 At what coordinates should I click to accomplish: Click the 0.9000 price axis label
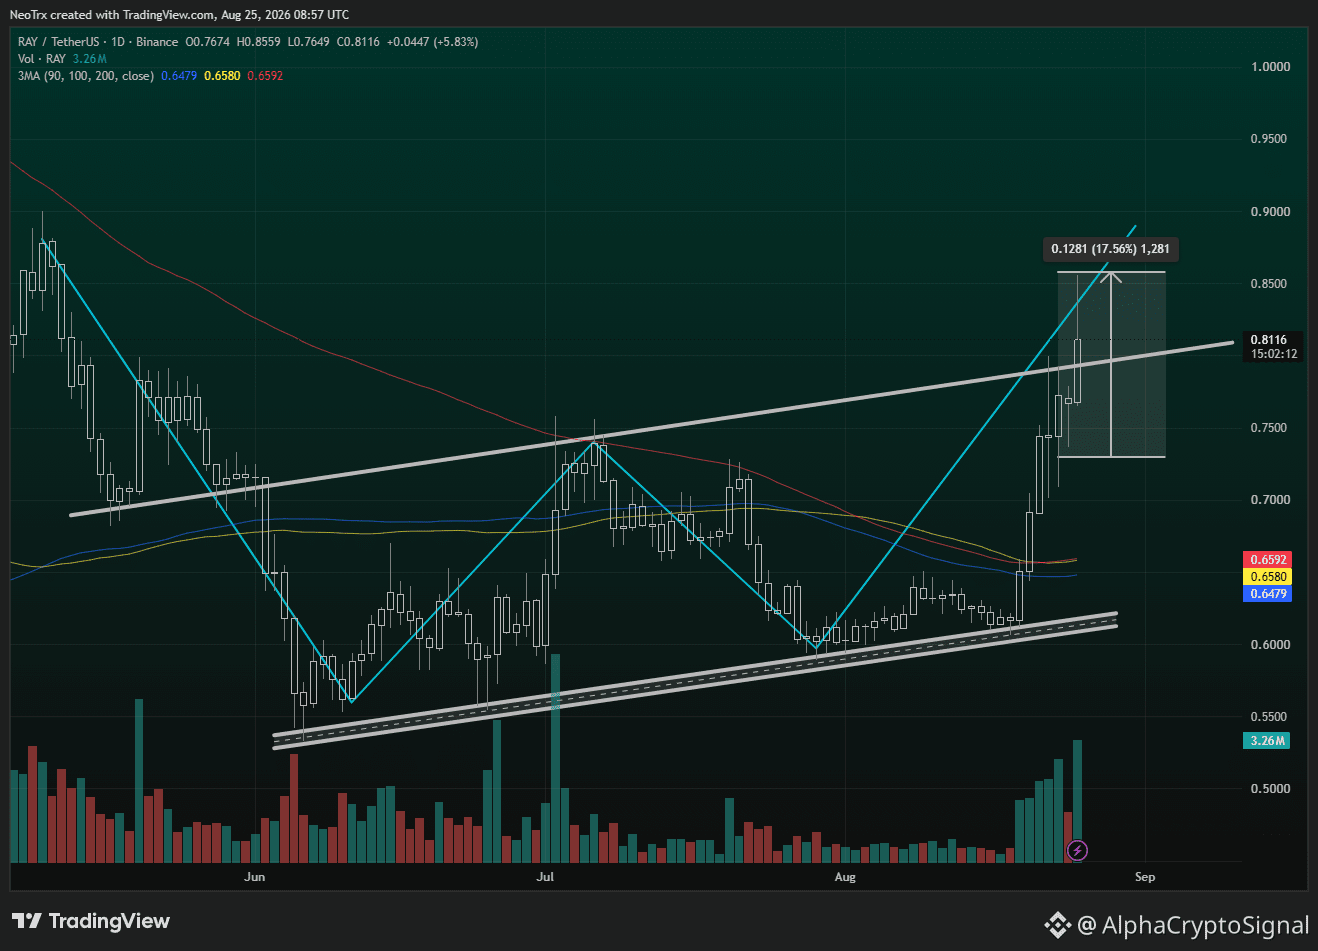[1270, 212]
